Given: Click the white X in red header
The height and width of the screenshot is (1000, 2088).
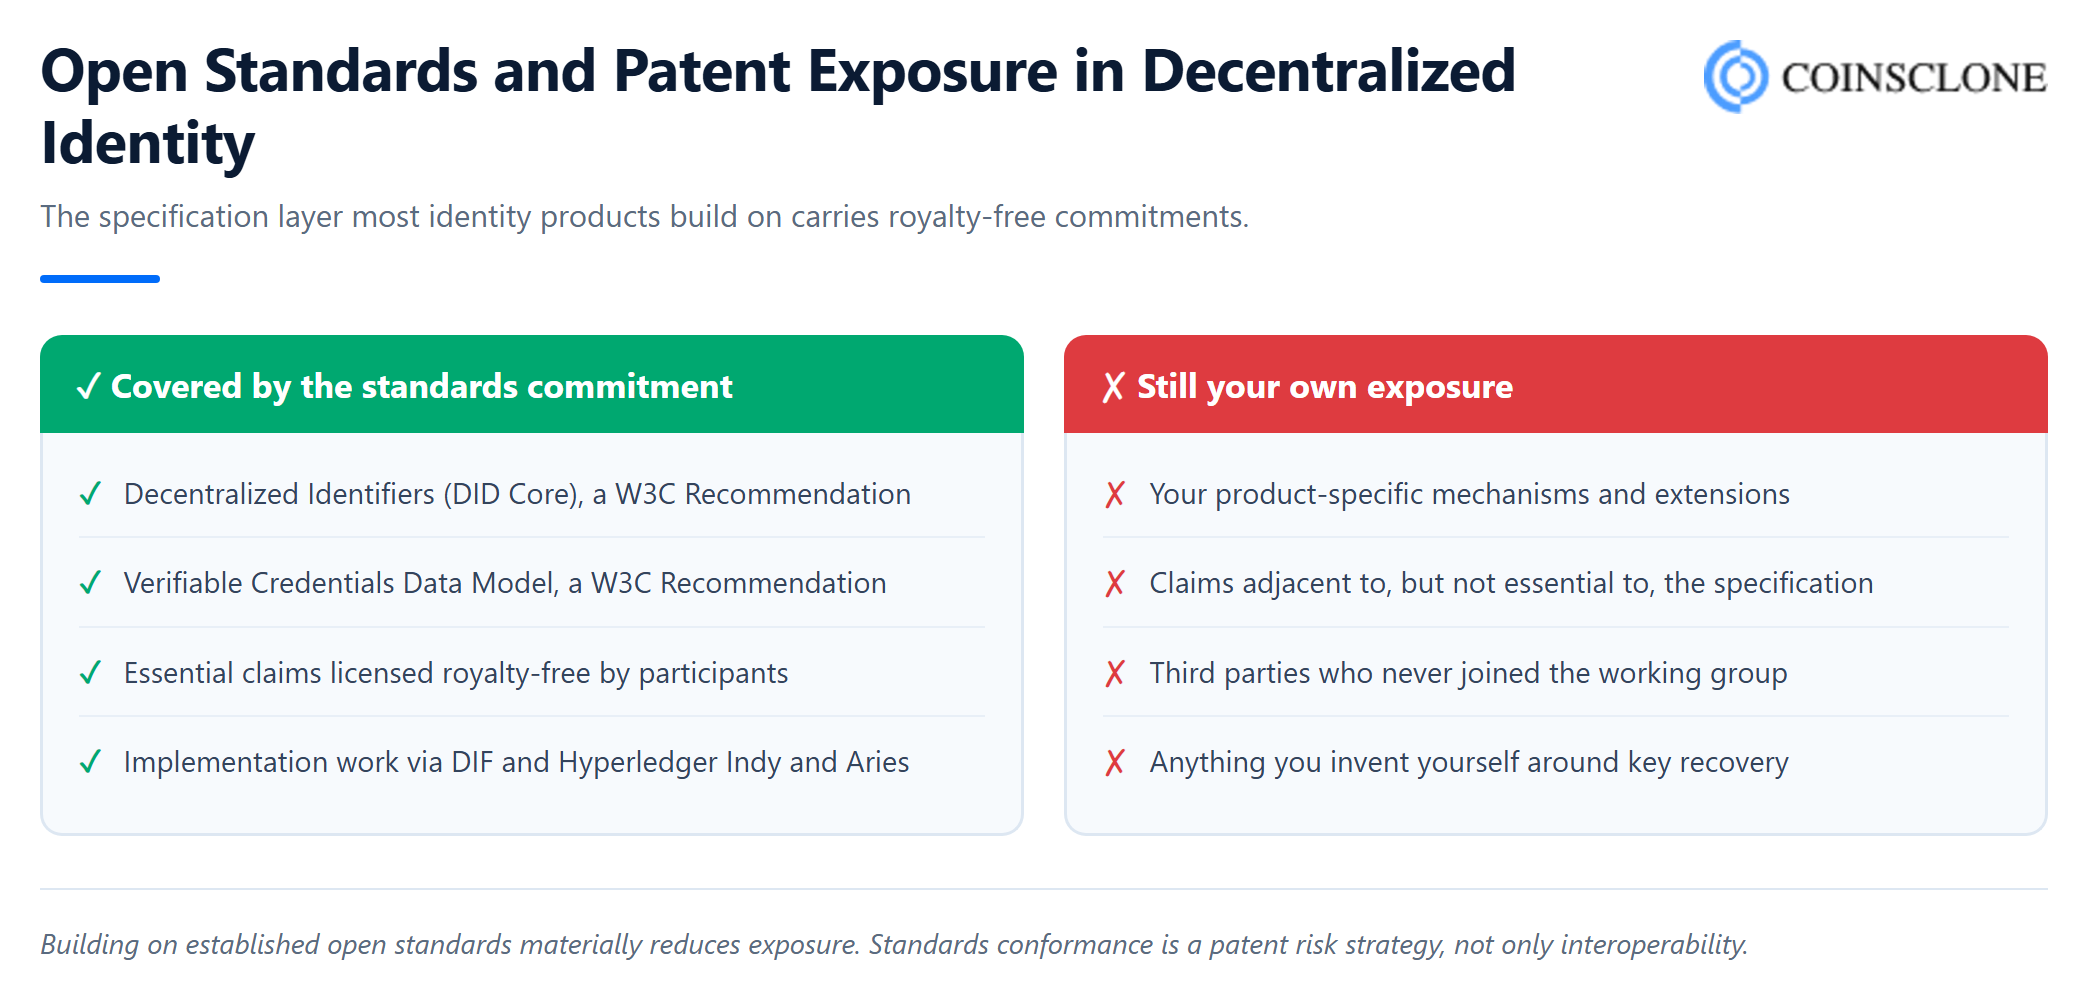Looking at the screenshot, I should (x=1113, y=386).
